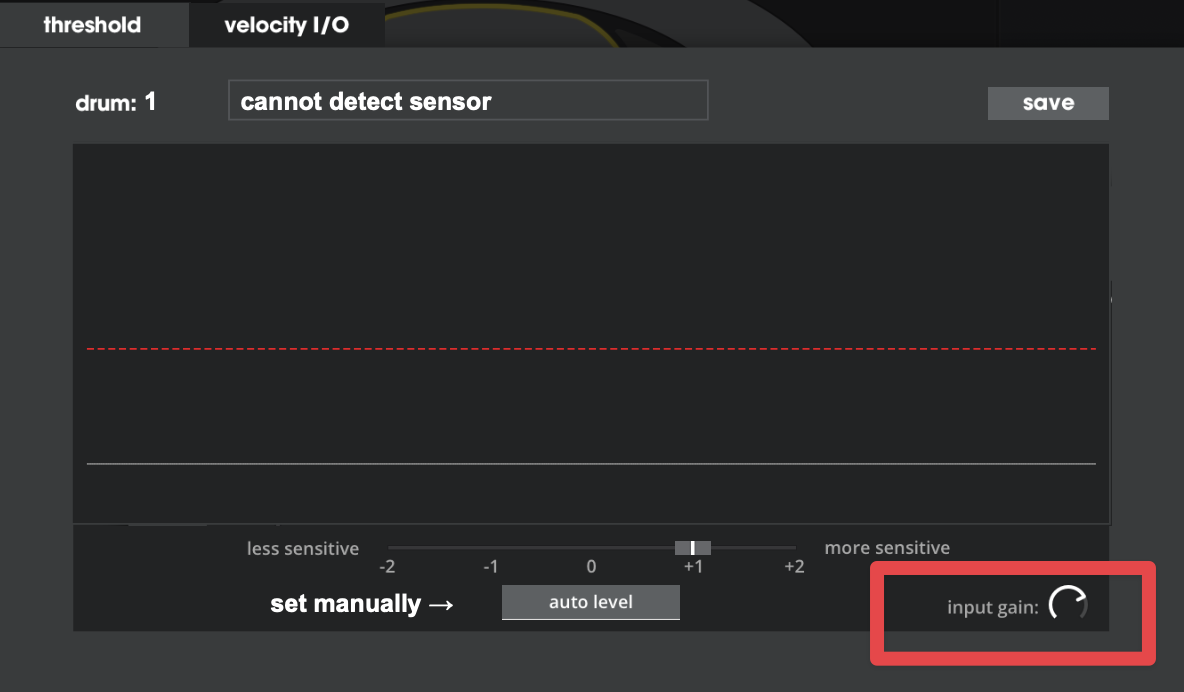
Task: Select the 'cannot detect sensor' text field
Action: click(468, 100)
